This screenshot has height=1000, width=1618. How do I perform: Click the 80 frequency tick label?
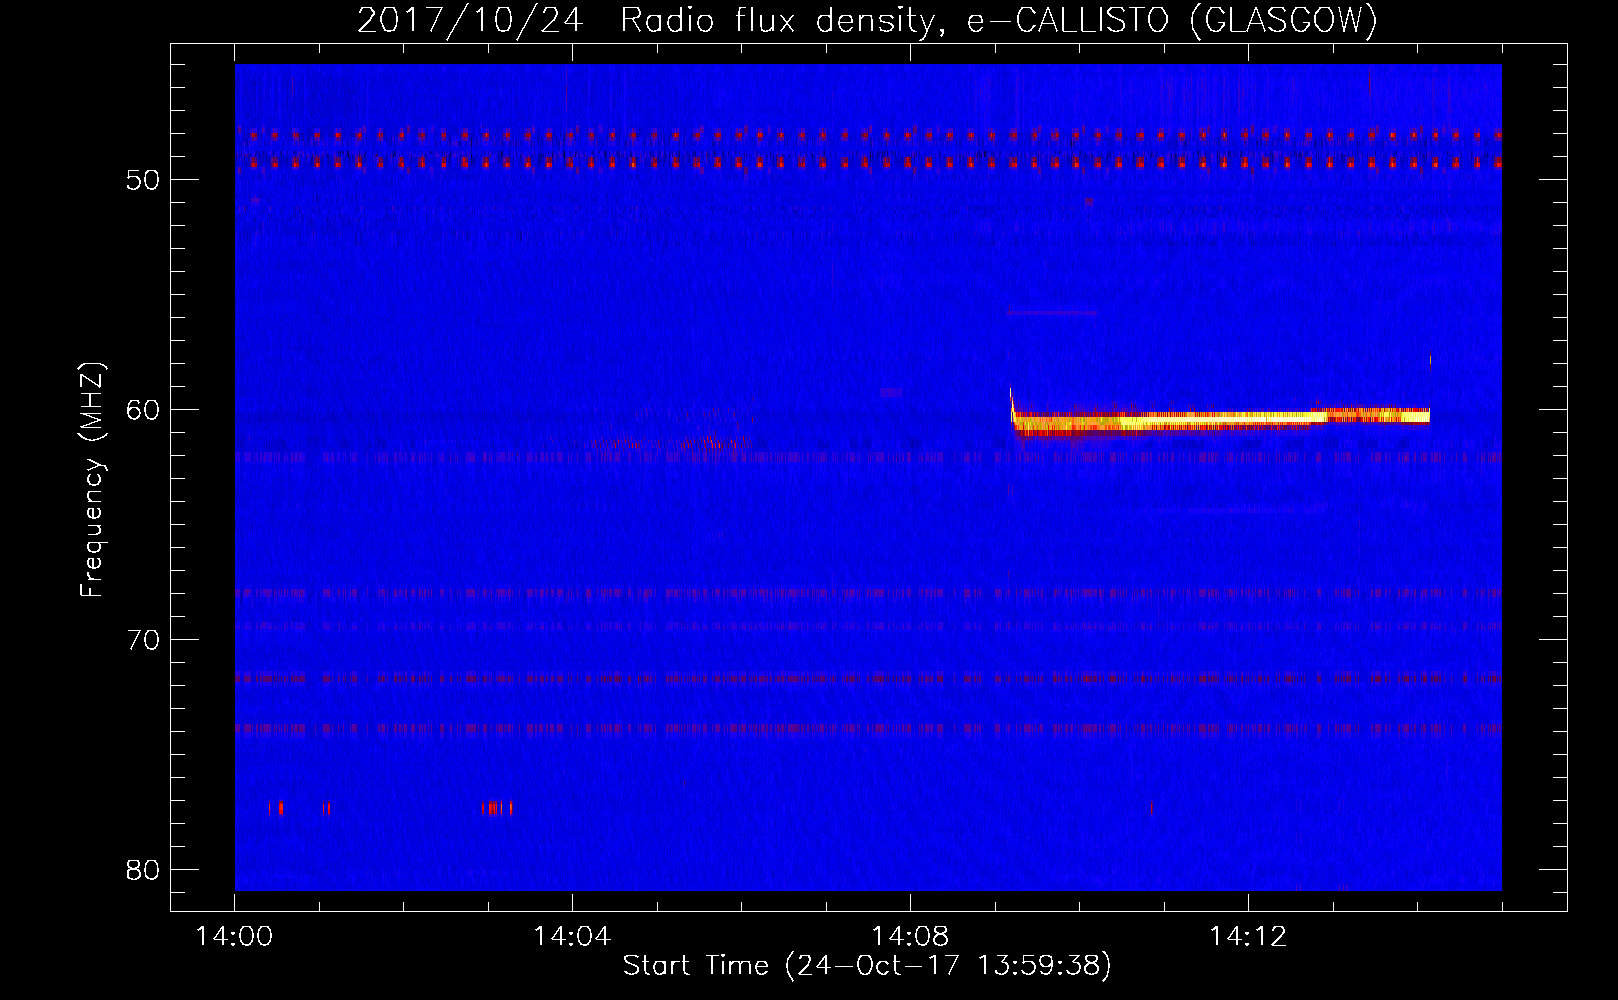(x=144, y=870)
